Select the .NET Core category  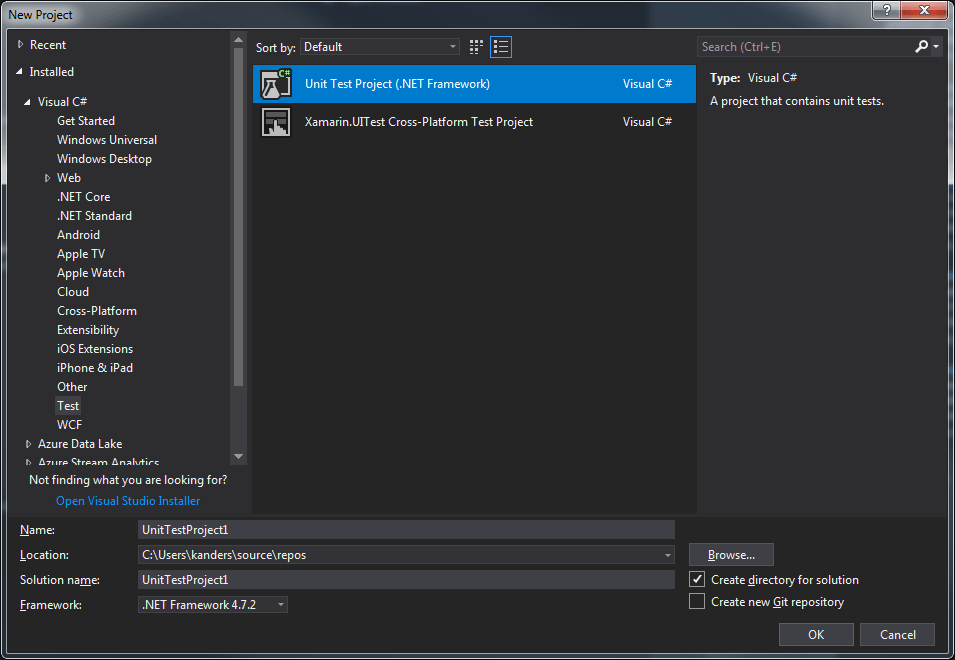(x=83, y=197)
